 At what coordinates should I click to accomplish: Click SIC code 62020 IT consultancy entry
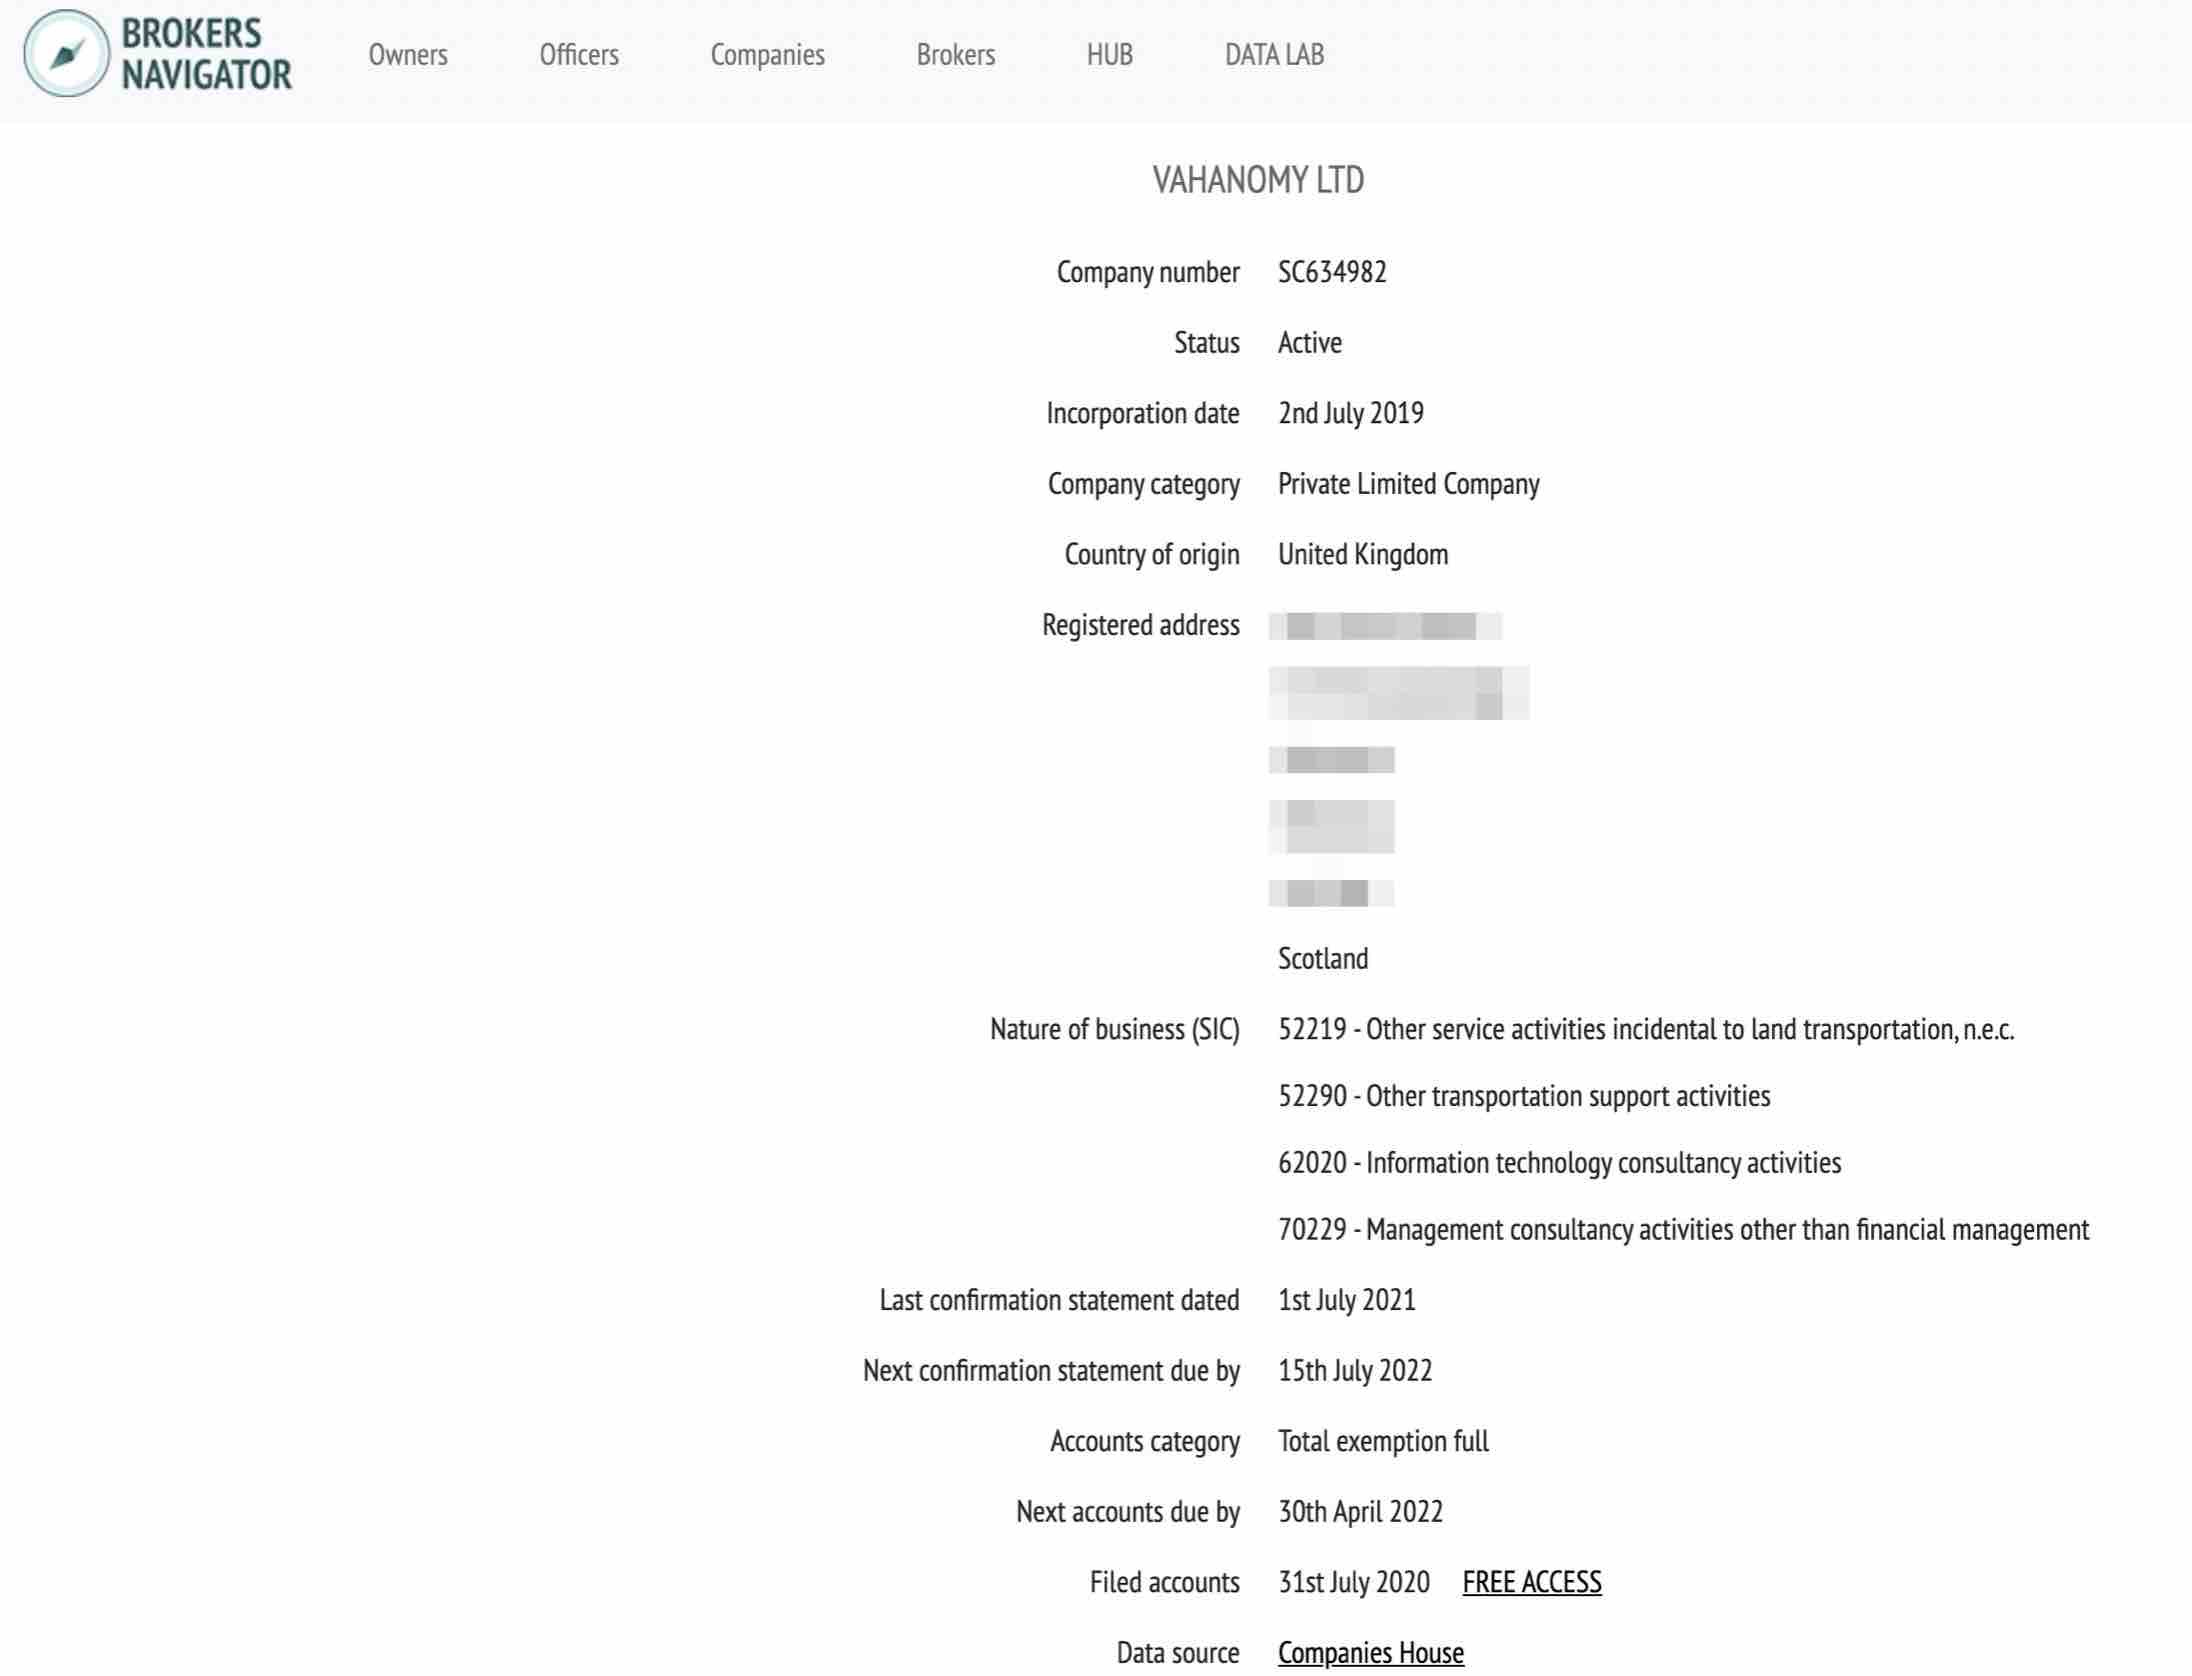pos(1559,1163)
